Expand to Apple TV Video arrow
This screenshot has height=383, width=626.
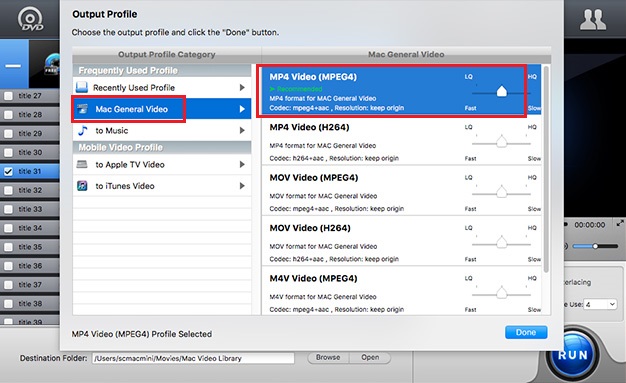242,164
